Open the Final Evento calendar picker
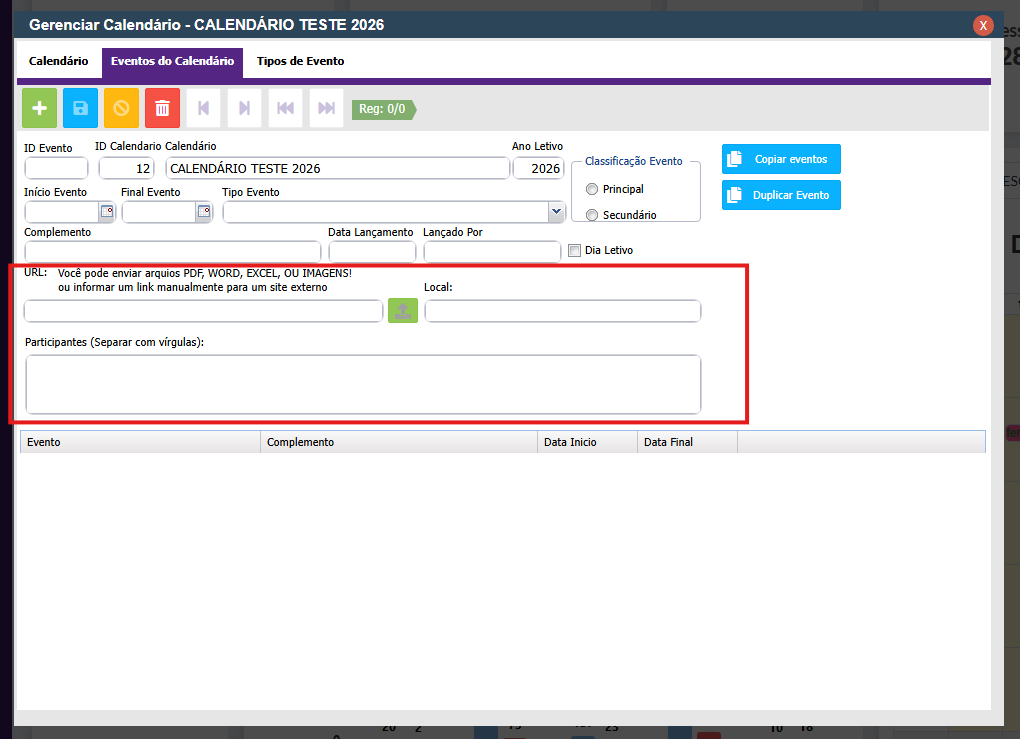Viewport: 1020px width, 739px height. [204, 211]
